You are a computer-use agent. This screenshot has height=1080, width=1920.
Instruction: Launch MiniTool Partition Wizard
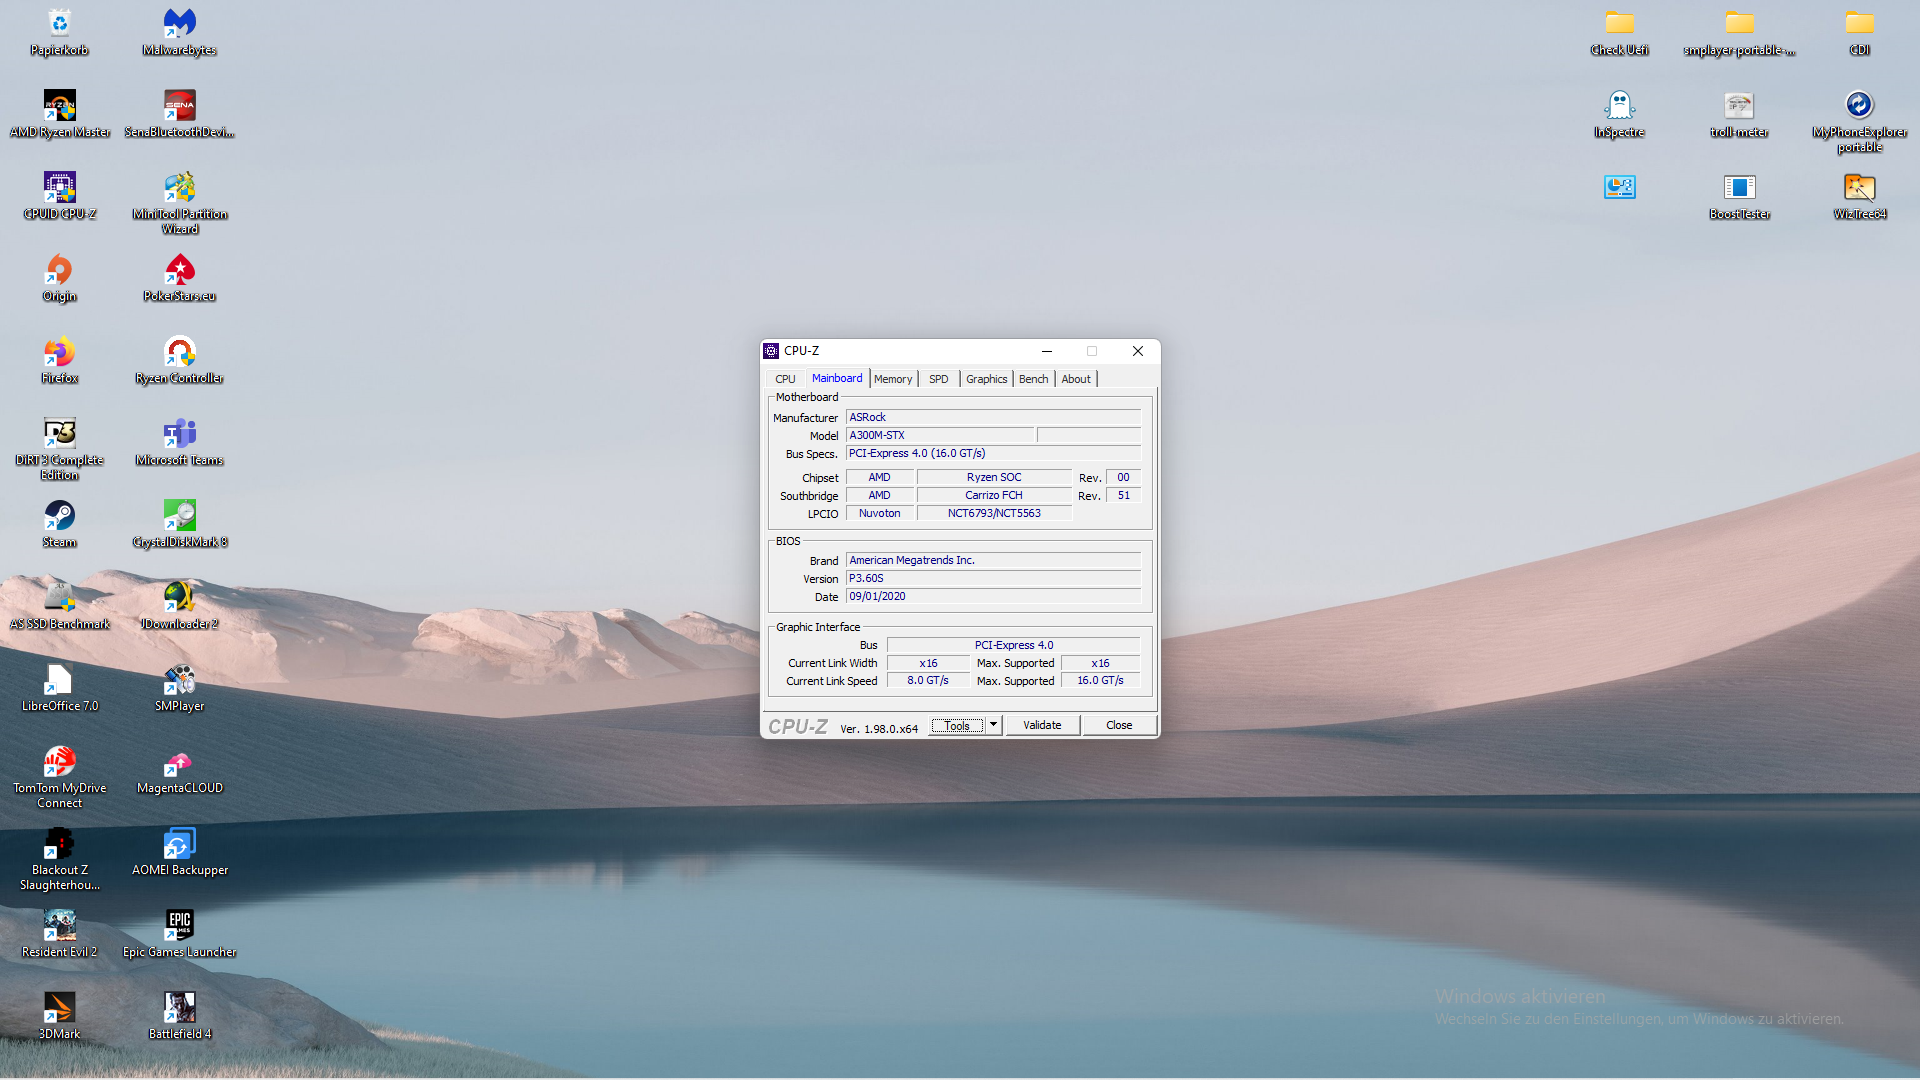tap(179, 188)
